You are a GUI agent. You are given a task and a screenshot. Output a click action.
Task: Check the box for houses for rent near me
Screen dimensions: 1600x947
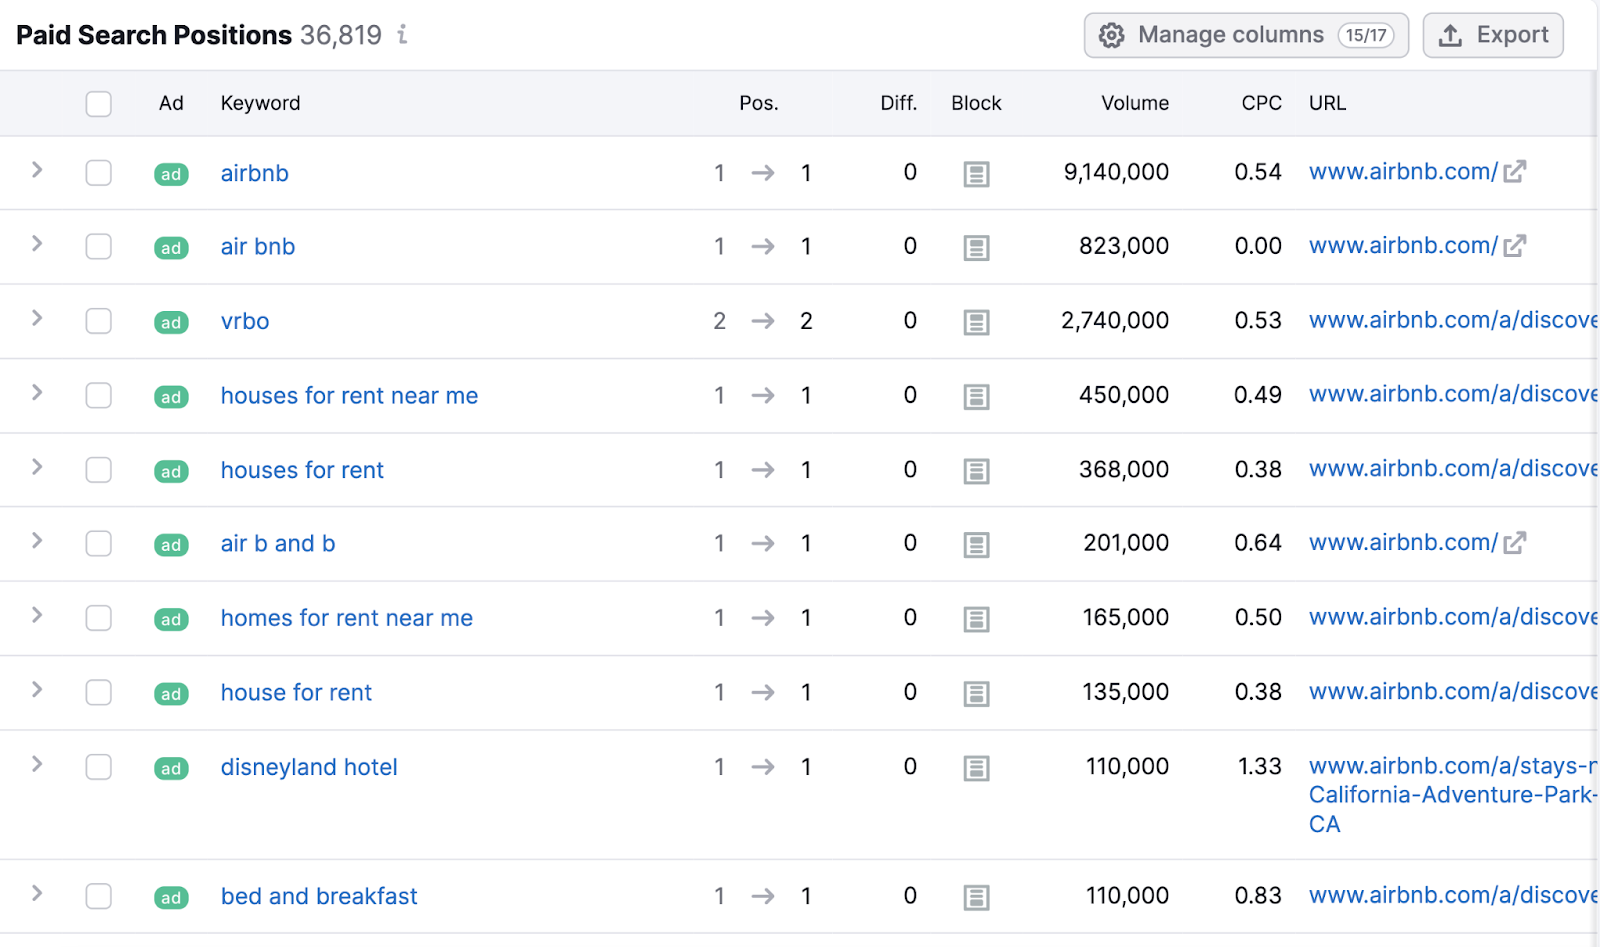[99, 396]
